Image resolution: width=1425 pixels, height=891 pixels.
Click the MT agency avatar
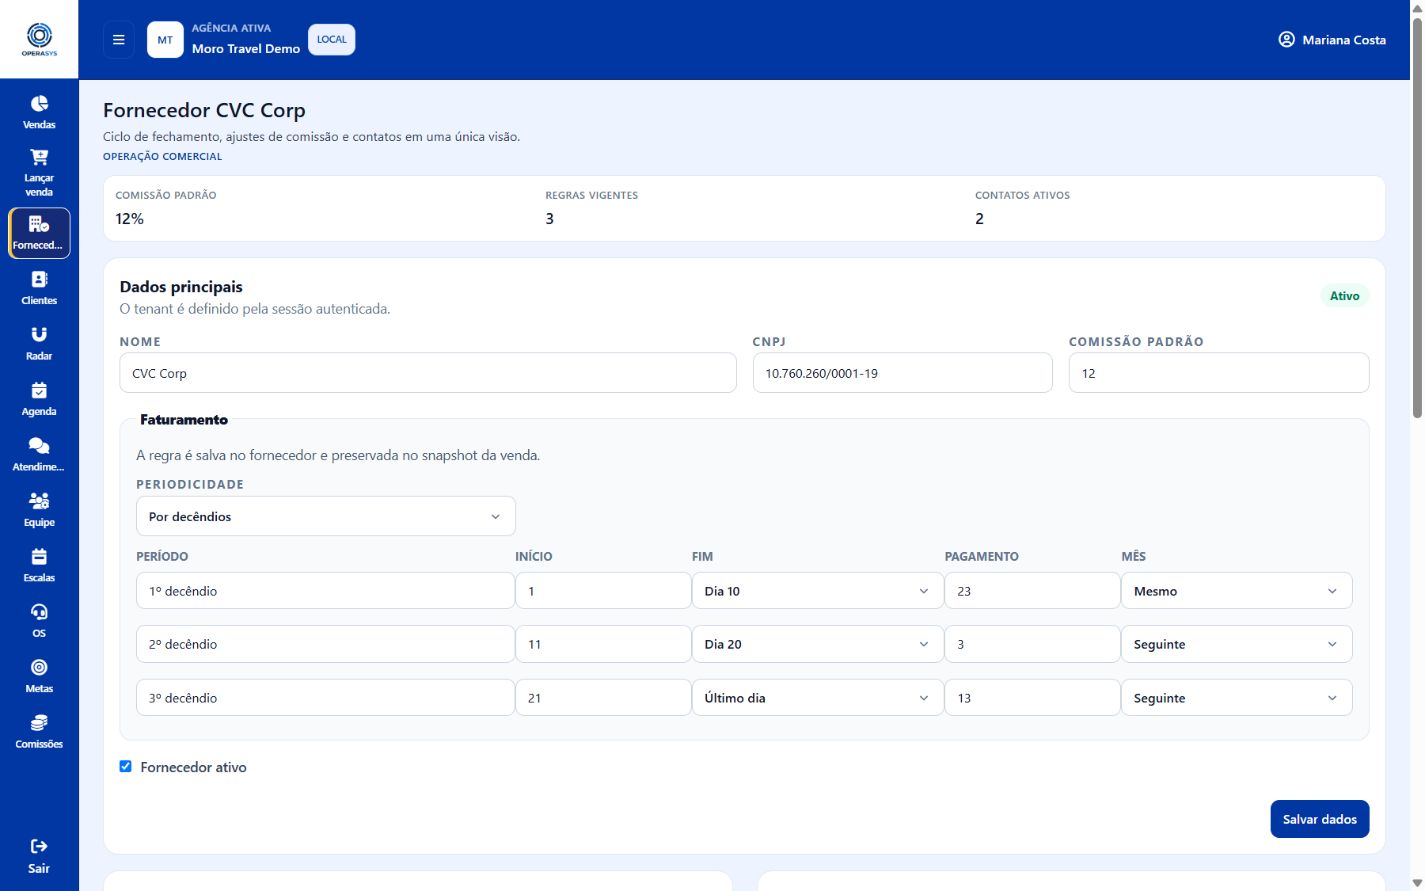coord(165,40)
